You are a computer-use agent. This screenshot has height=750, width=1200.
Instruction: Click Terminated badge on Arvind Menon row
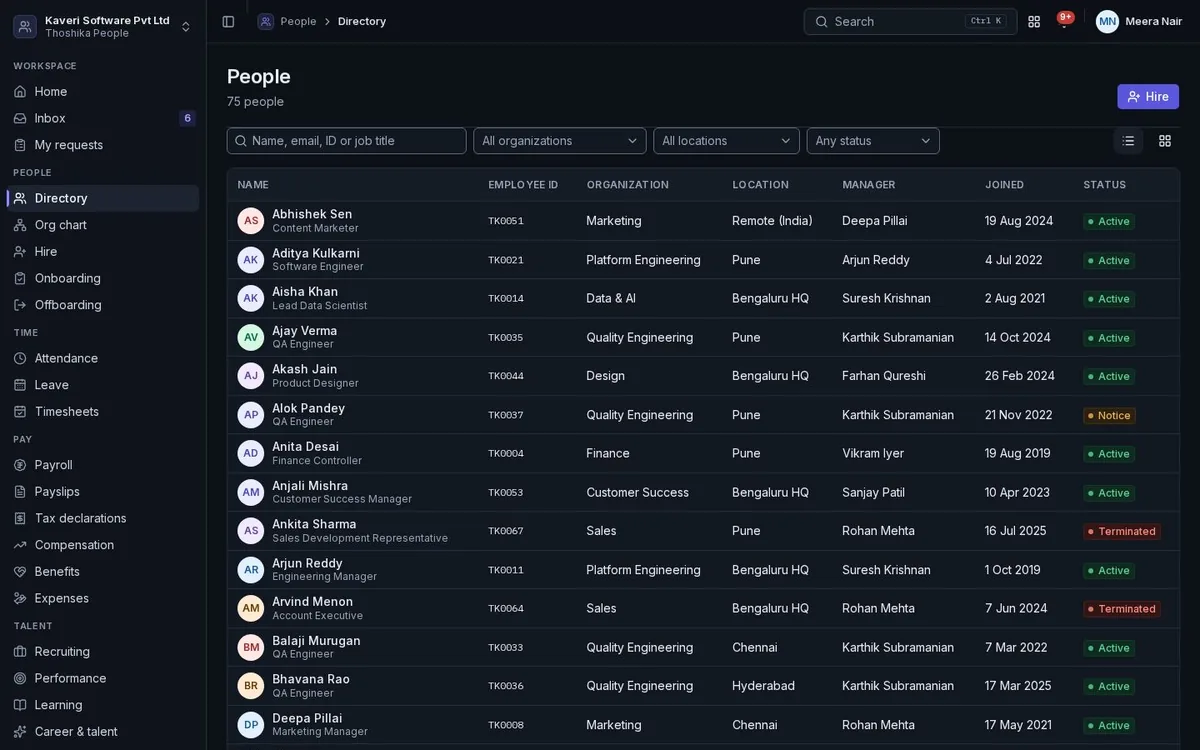pyautogui.click(x=1122, y=609)
